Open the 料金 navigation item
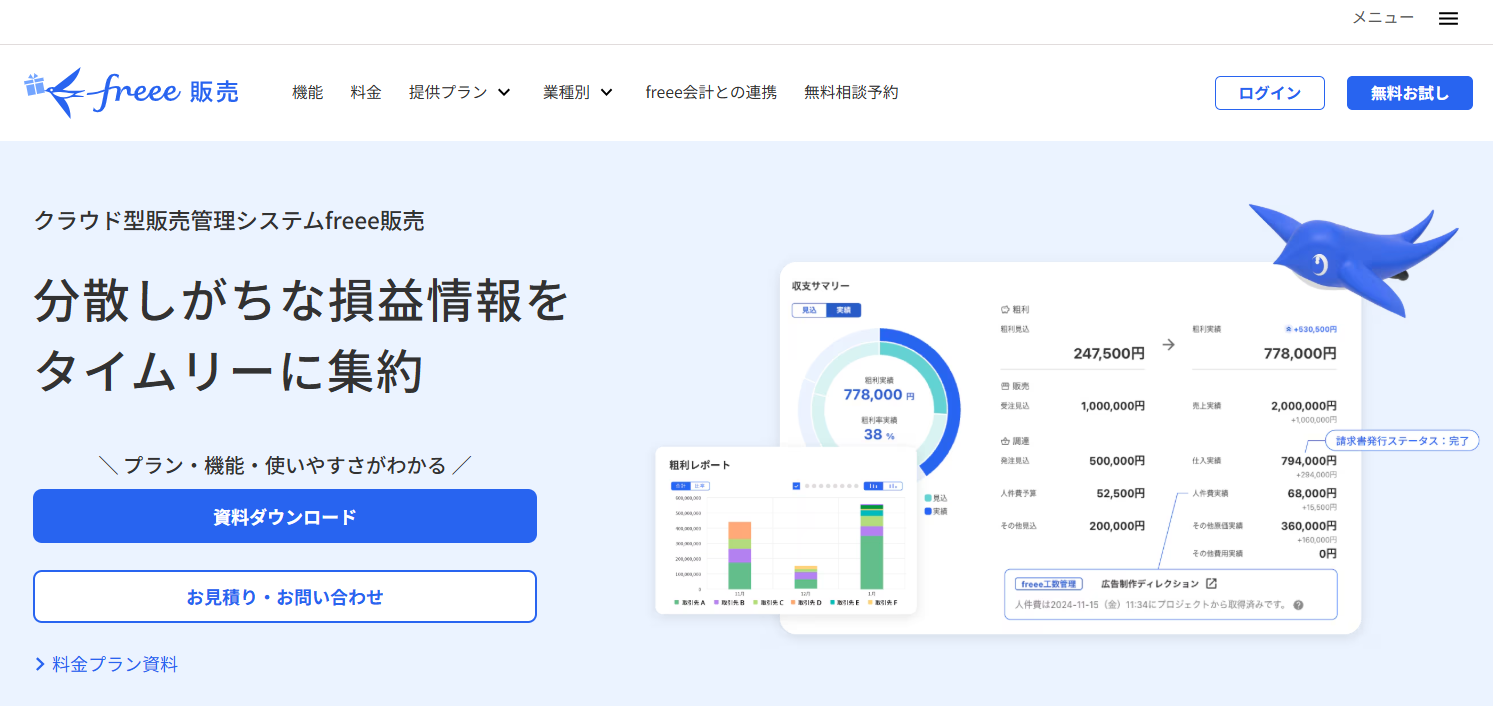 click(366, 92)
